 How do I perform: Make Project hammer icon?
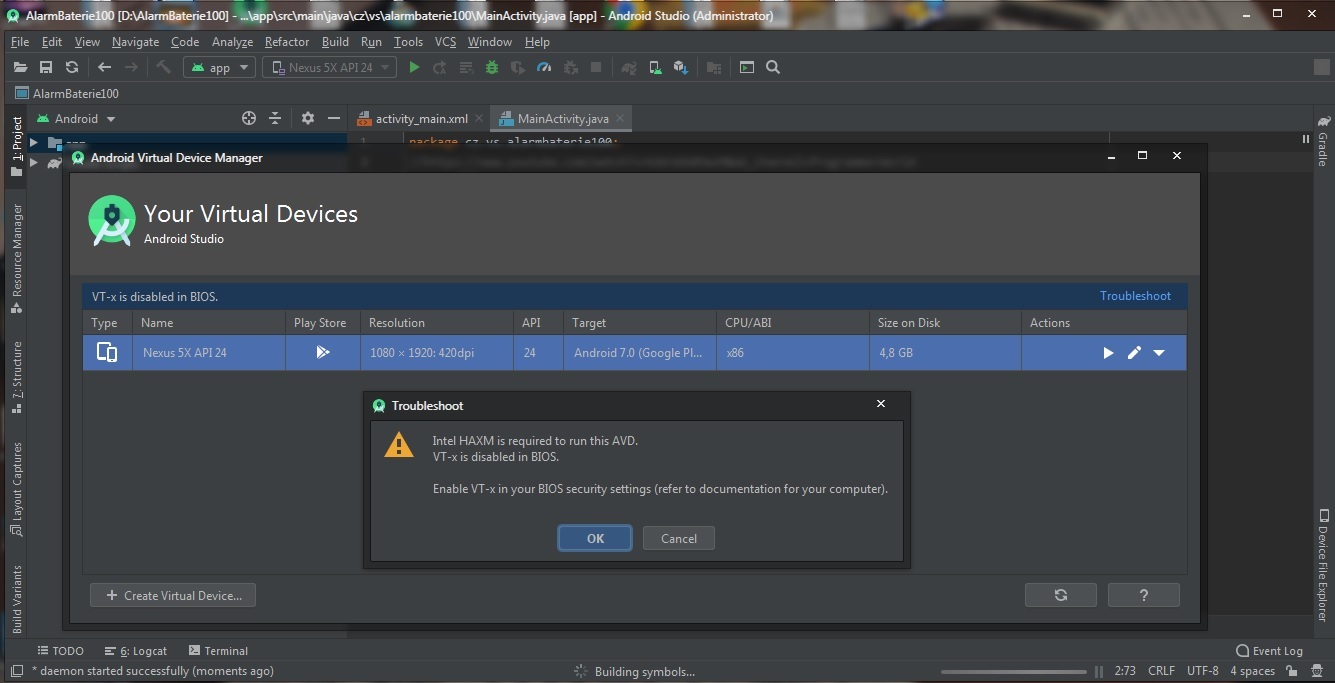point(164,67)
